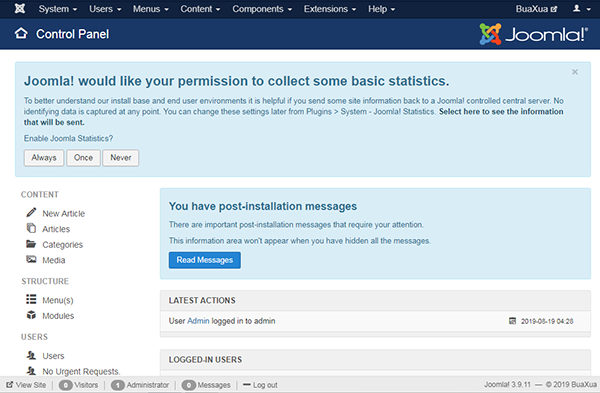
Task: Expand the System dropdown menu
Action: coord(58,9)
